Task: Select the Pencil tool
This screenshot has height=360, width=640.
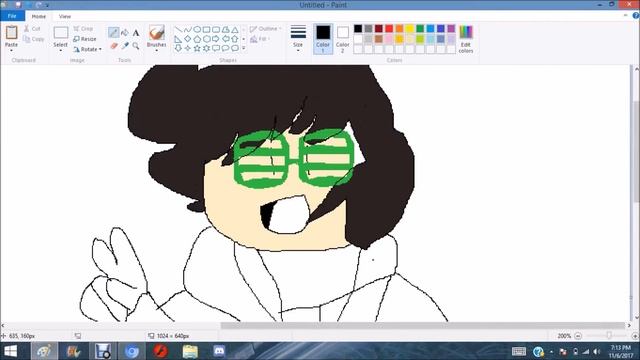Action: (113, 32)
